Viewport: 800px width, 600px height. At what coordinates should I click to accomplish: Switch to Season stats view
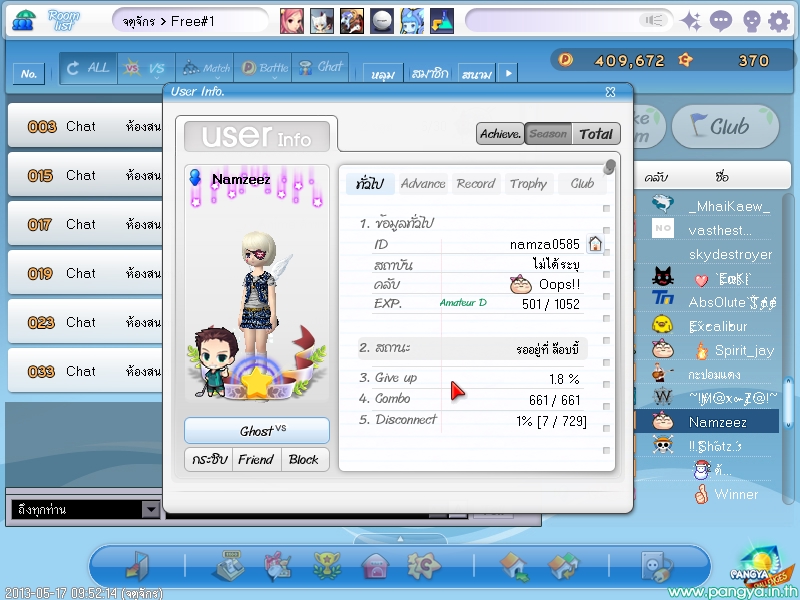click(x=548, y=134)
